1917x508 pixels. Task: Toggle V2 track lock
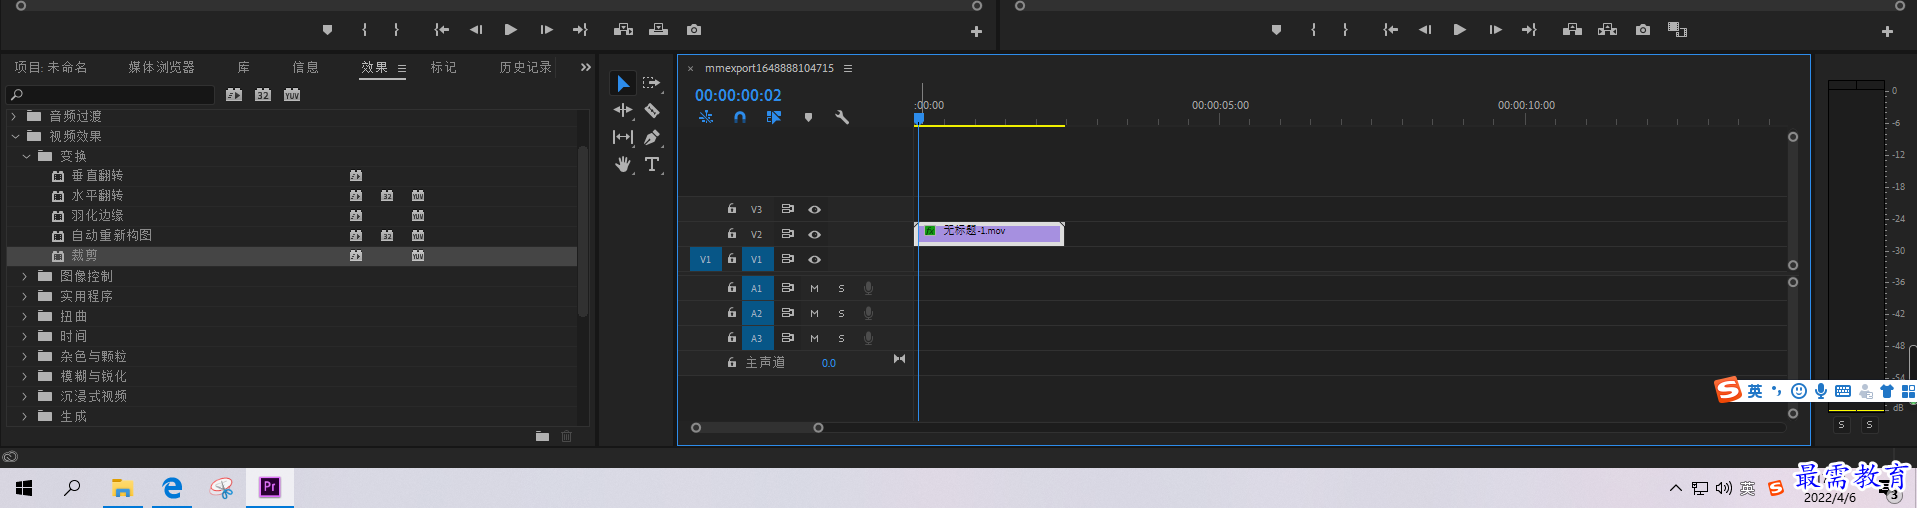point(732,233)
